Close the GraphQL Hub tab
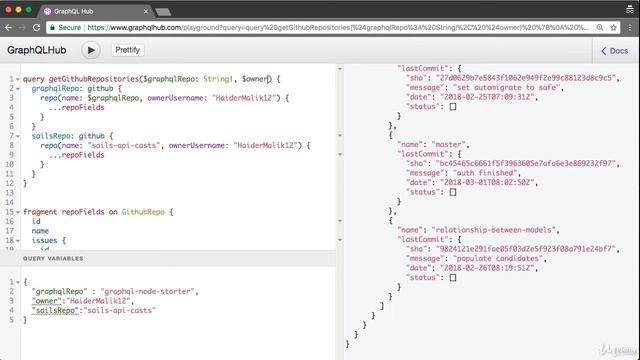Viewport: 640px width, 360px height. click(x=146, y=11)
